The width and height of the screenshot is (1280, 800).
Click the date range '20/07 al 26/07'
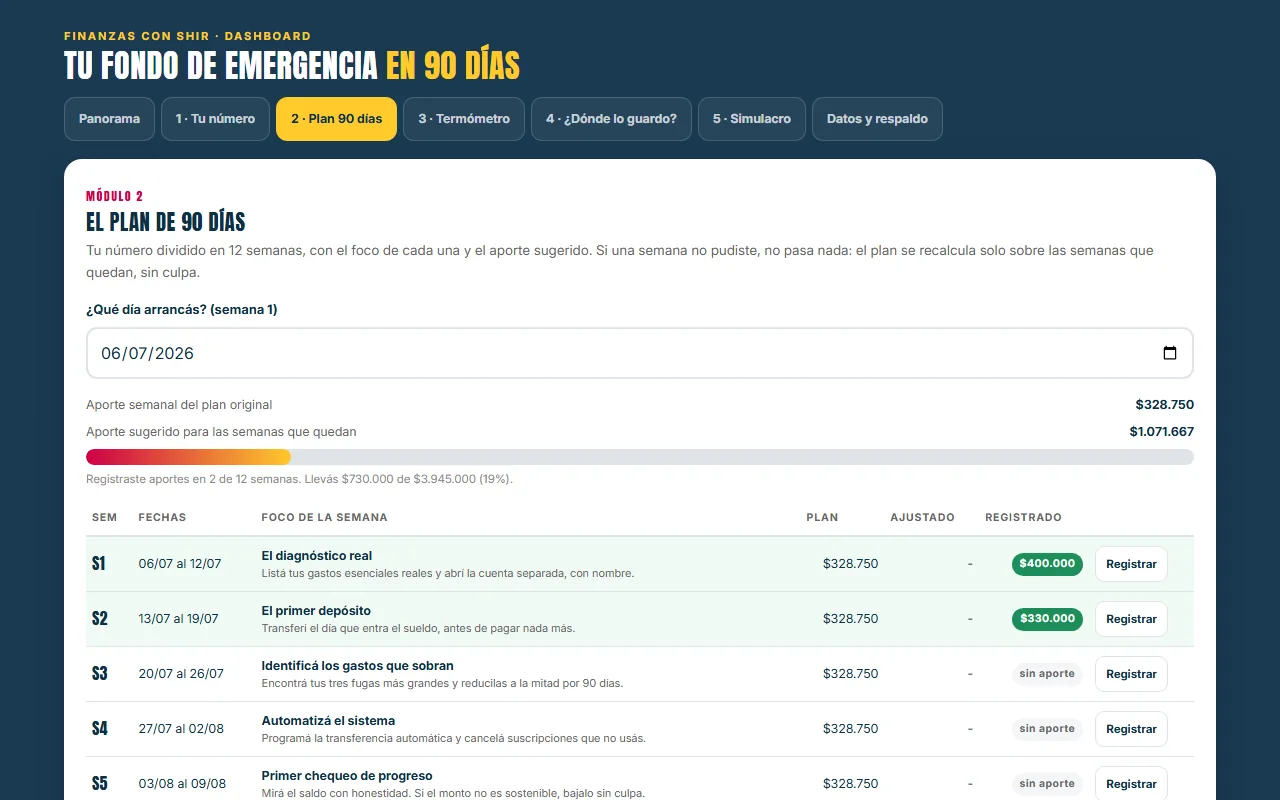pos(181,674)
